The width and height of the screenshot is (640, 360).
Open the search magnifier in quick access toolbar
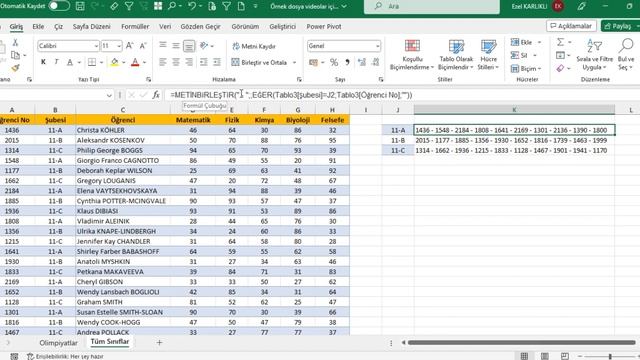172,6
